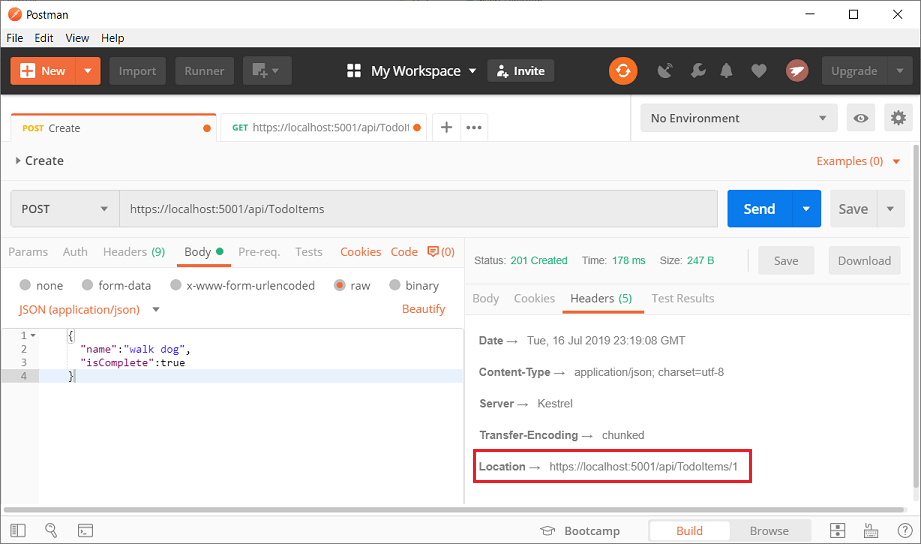
Task: Switch to request Tests tab
Action: click(x=308, y=251)
